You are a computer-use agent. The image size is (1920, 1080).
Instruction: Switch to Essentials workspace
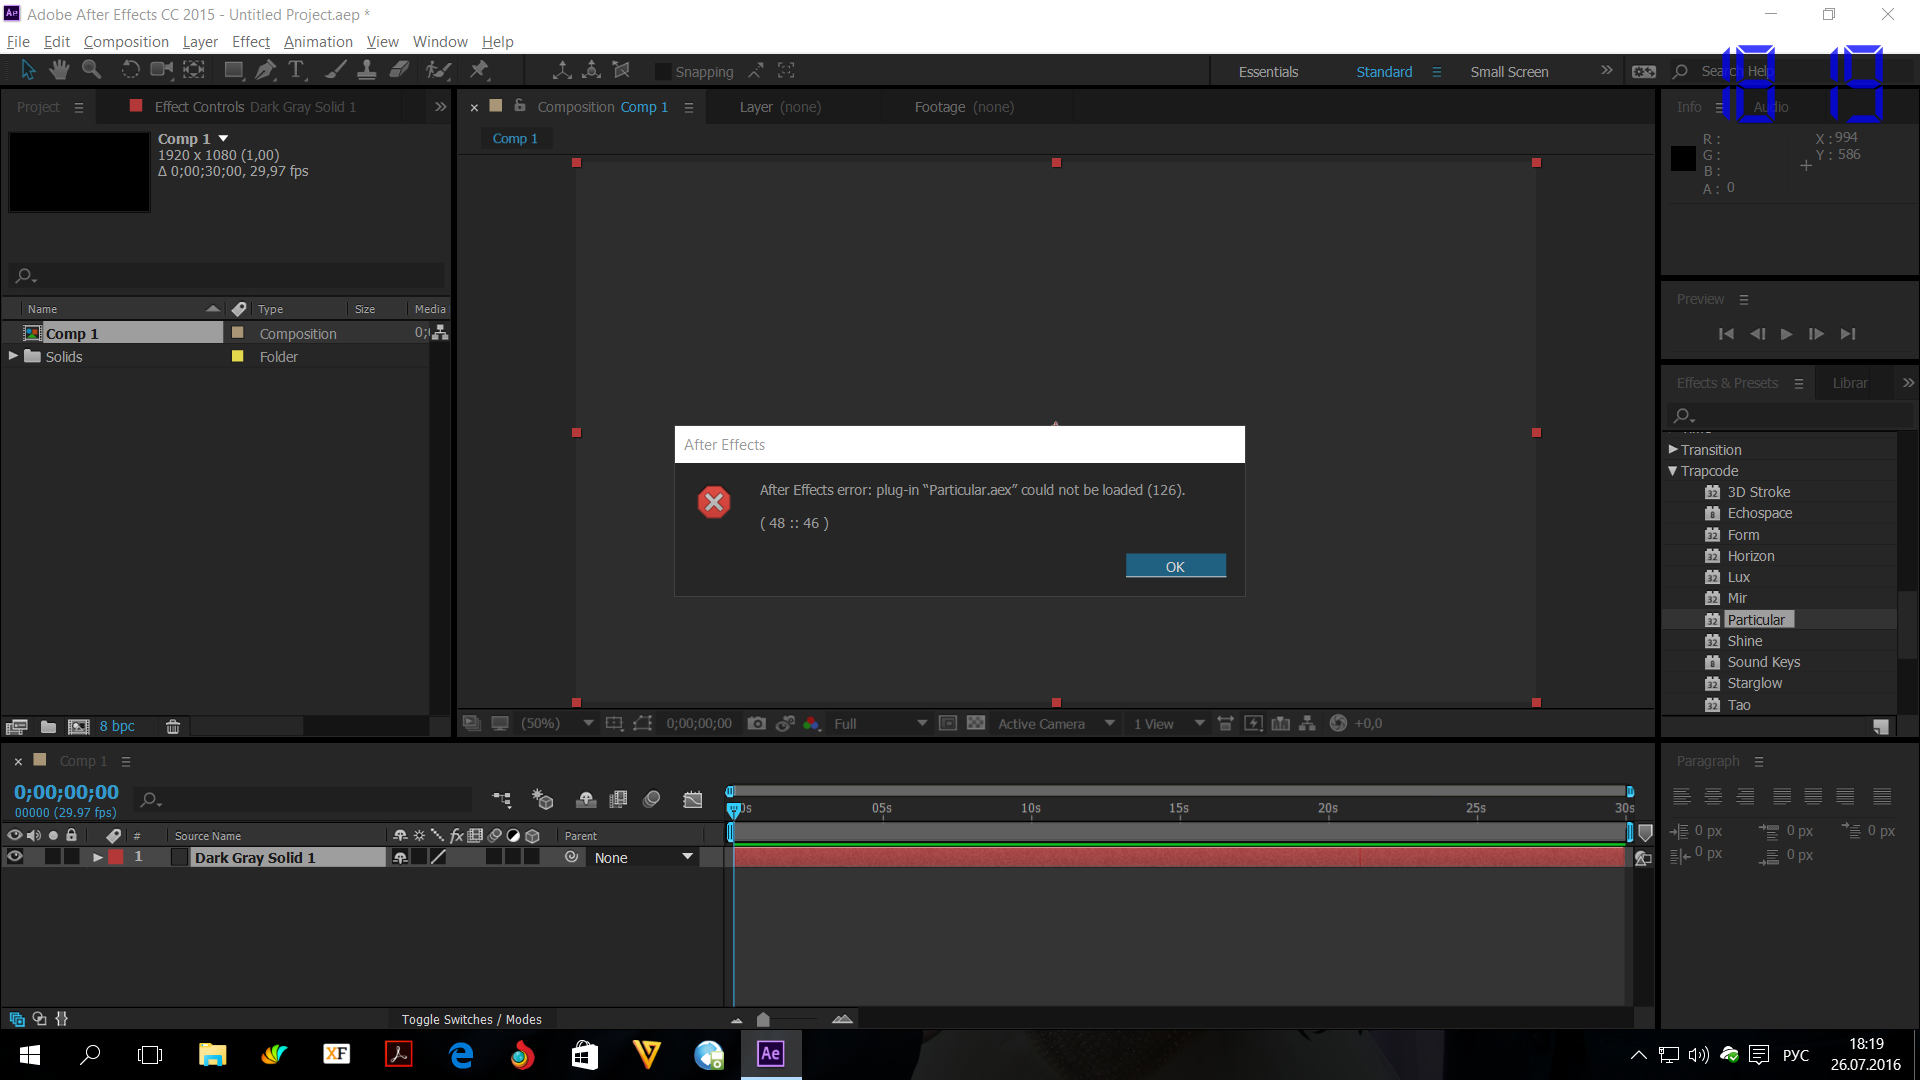(1268, 72)
